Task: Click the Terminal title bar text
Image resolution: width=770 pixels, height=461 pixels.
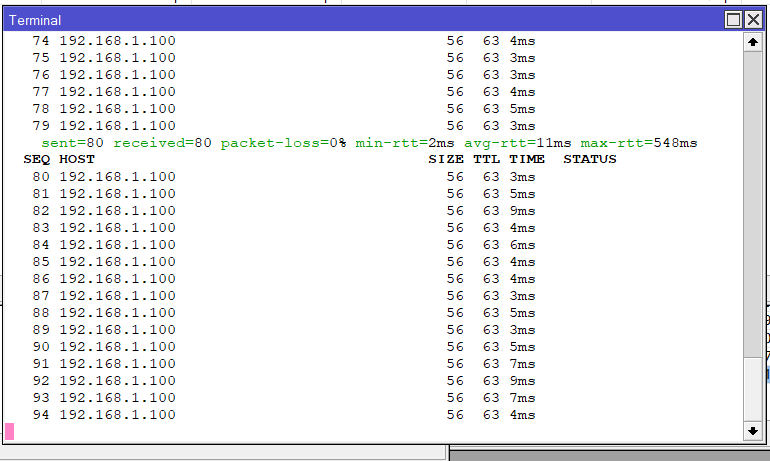Action: point(35,21)
